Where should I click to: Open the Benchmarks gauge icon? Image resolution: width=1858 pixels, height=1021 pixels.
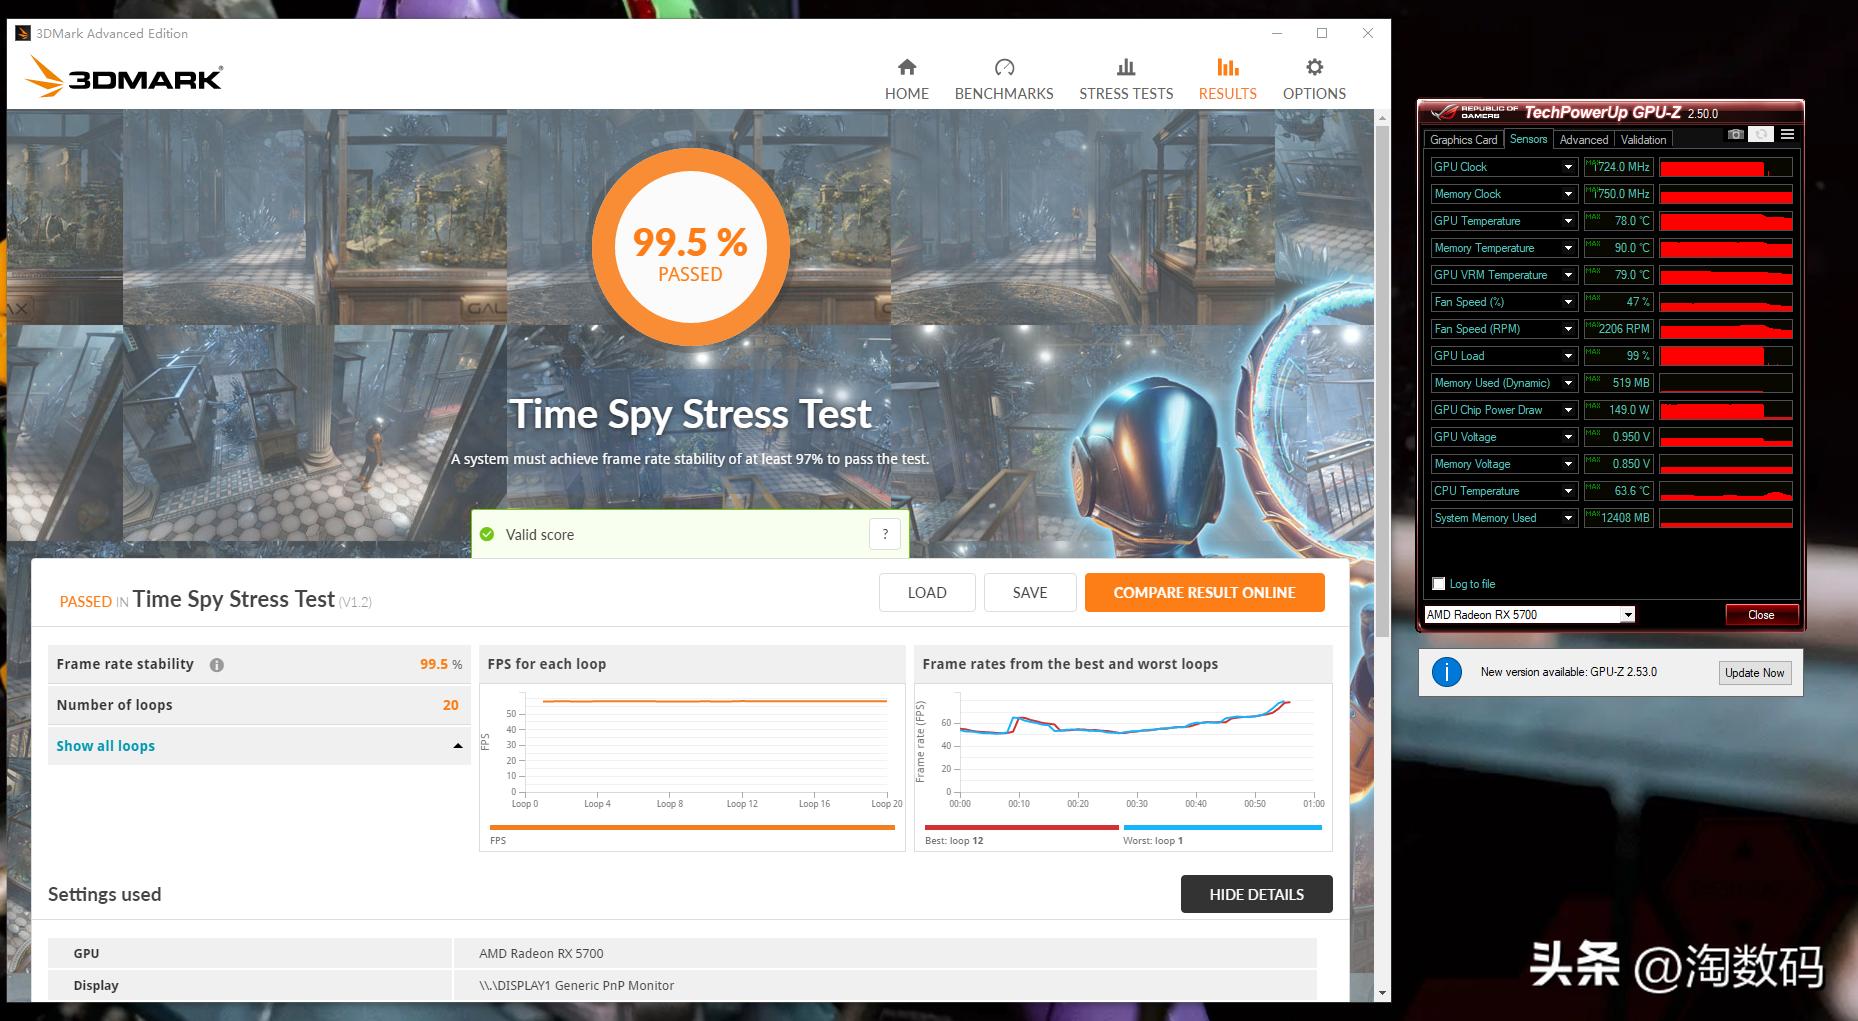pyautogui.click(x=1004, y=67)
